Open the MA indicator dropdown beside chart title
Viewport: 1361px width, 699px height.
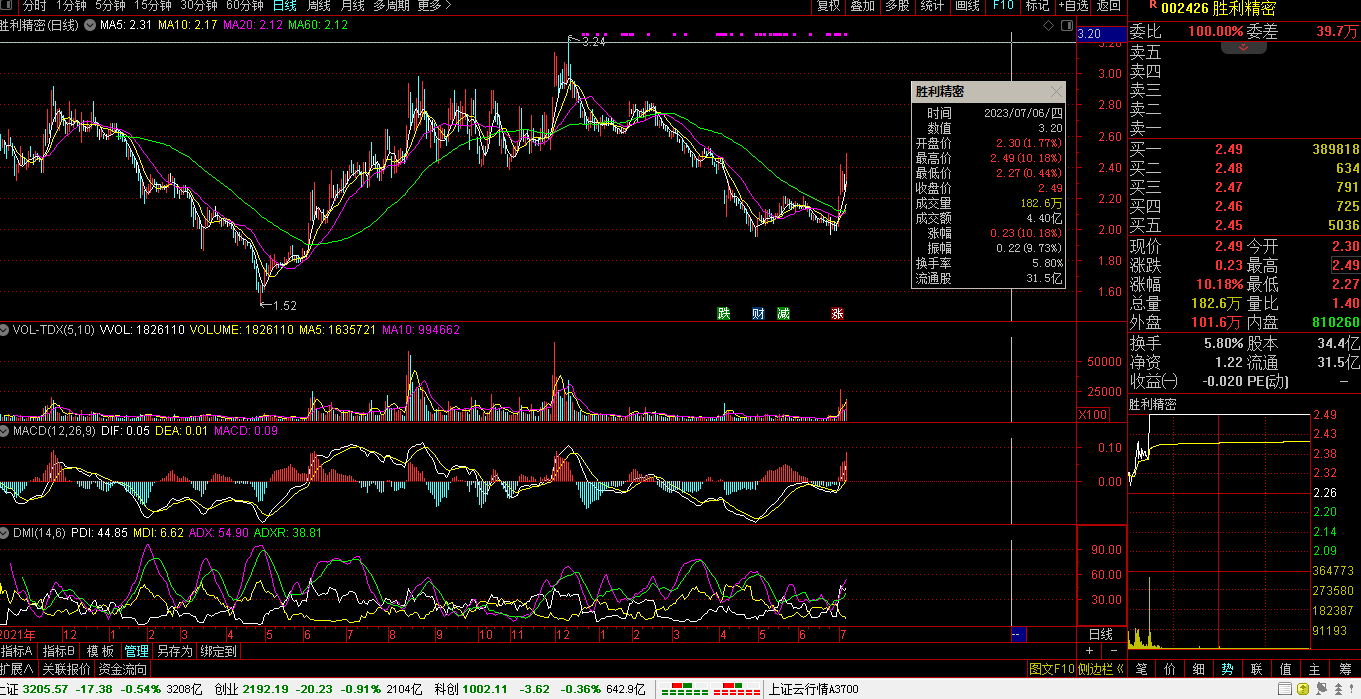(92, 25)
